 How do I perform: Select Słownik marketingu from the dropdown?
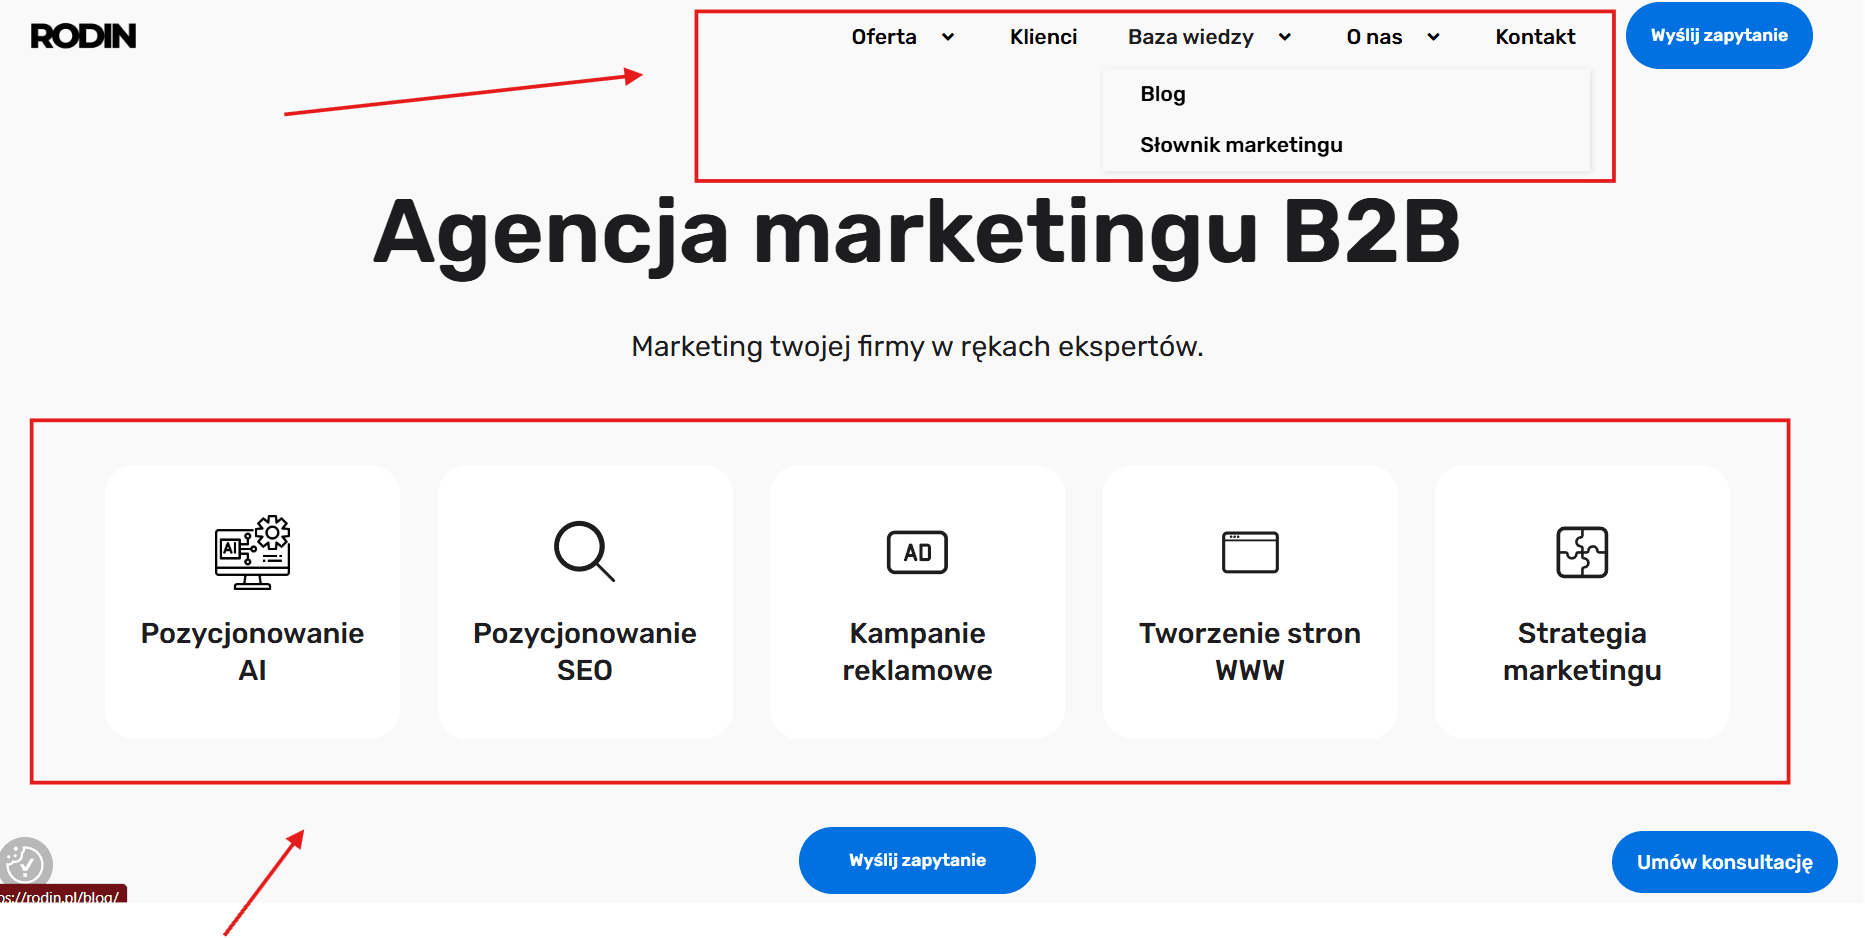click(x=1241, y=145)
